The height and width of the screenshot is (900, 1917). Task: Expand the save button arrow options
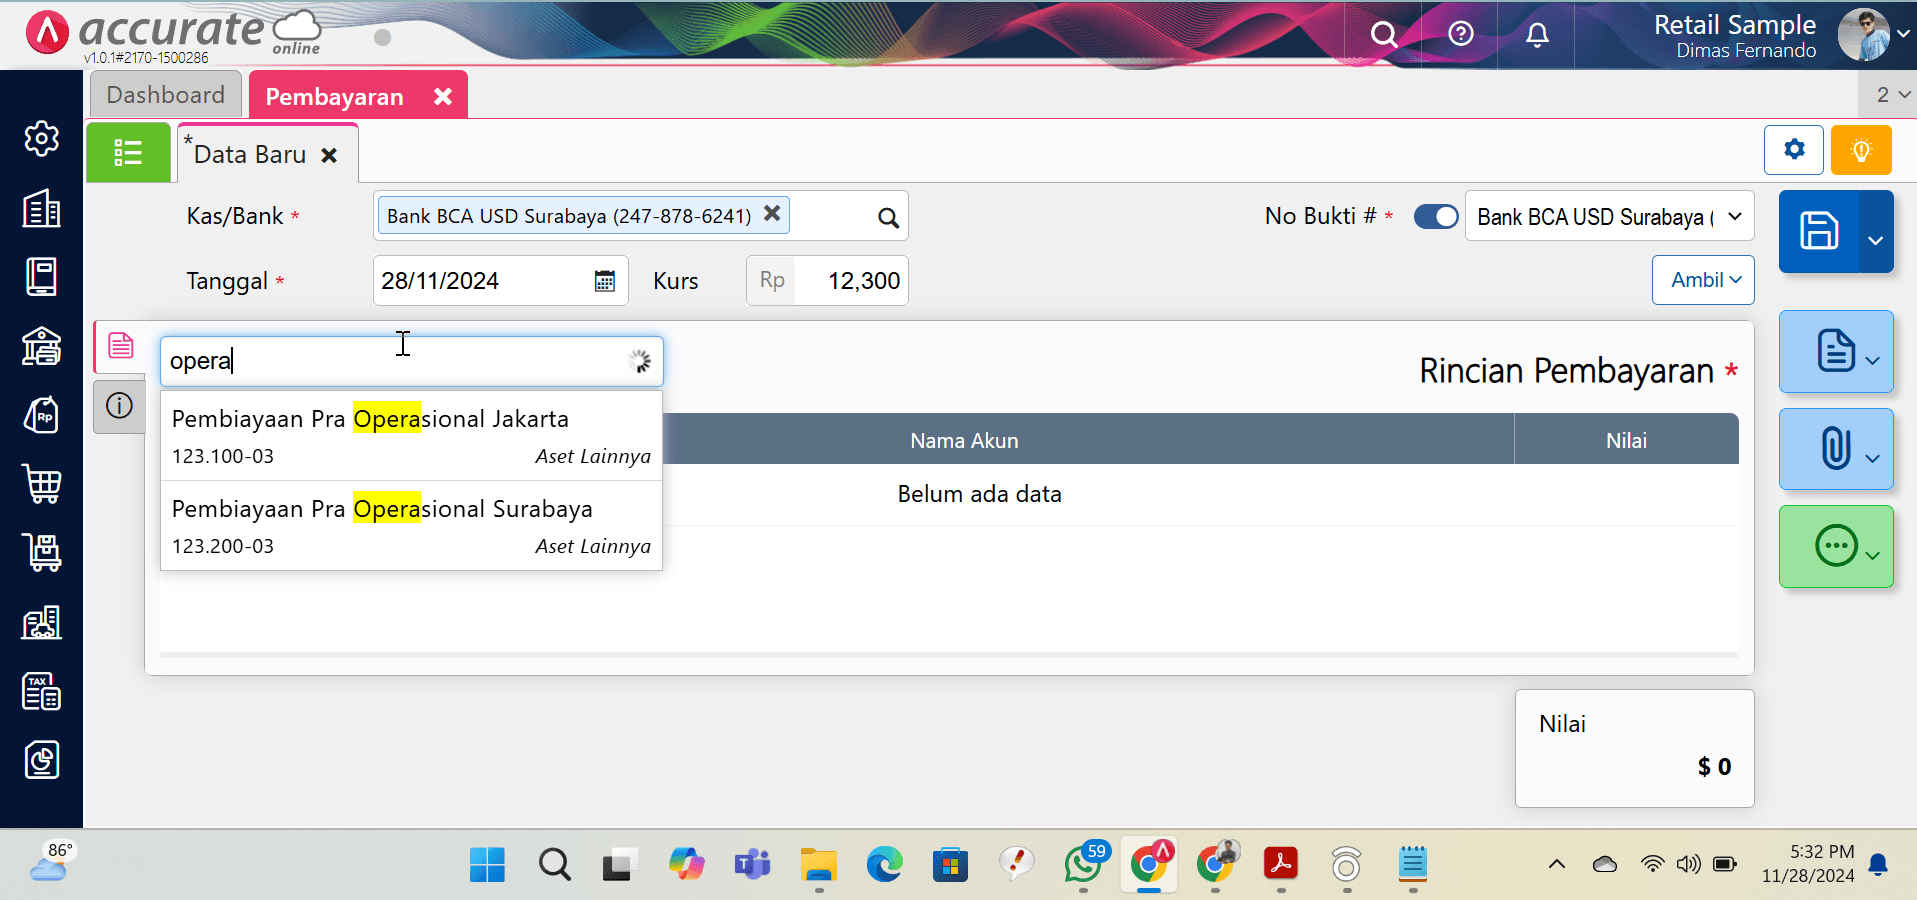click(1875, 240)
